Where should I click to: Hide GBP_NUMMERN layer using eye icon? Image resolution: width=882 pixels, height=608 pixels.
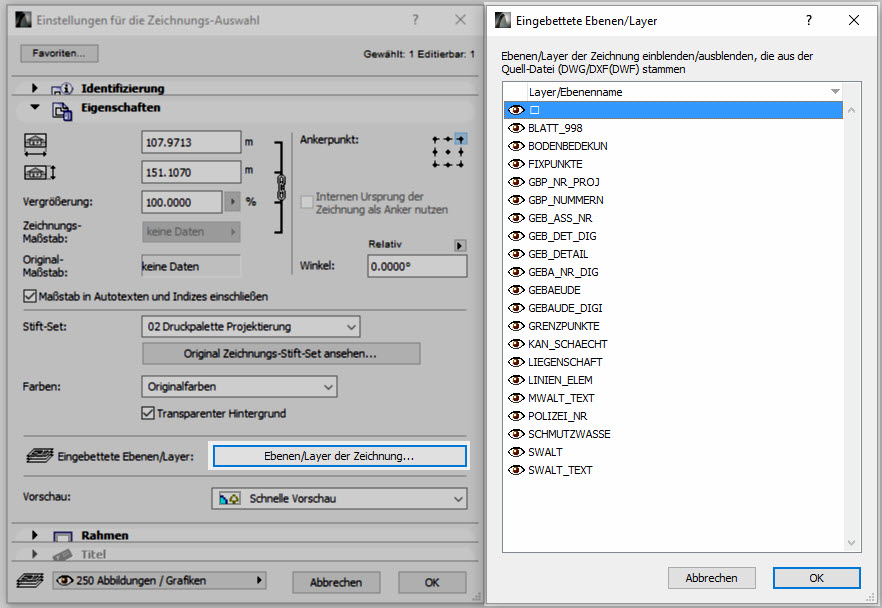click(516, 200)
